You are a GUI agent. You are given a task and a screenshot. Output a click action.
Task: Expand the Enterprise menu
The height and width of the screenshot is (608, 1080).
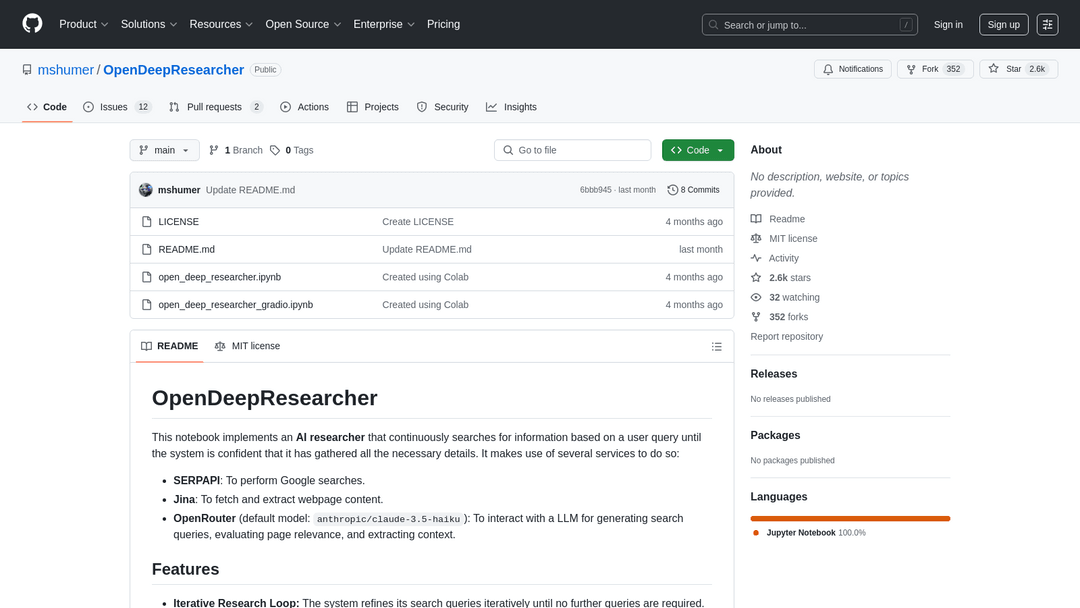[x=384, y=24]
